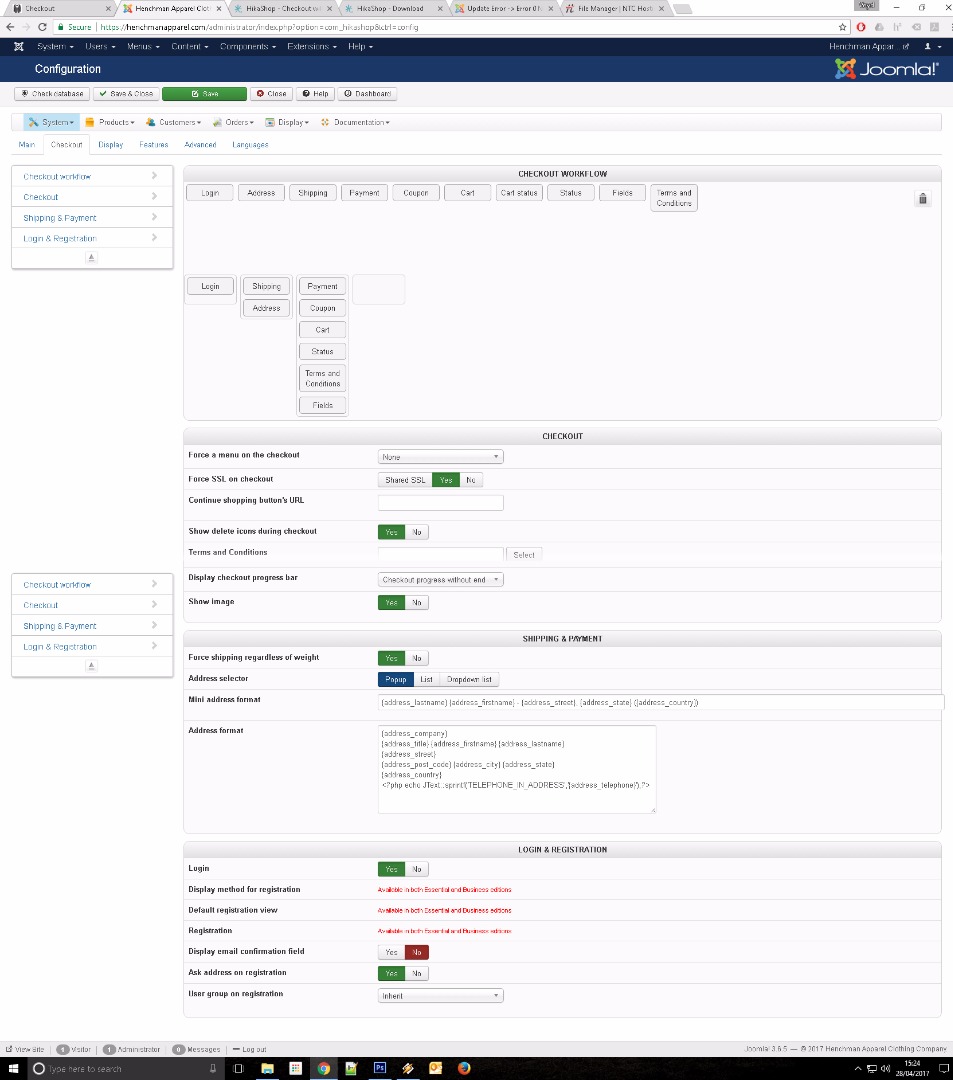
Task: Open Help from the Joomla toolbar
Action: coord(315,94)
